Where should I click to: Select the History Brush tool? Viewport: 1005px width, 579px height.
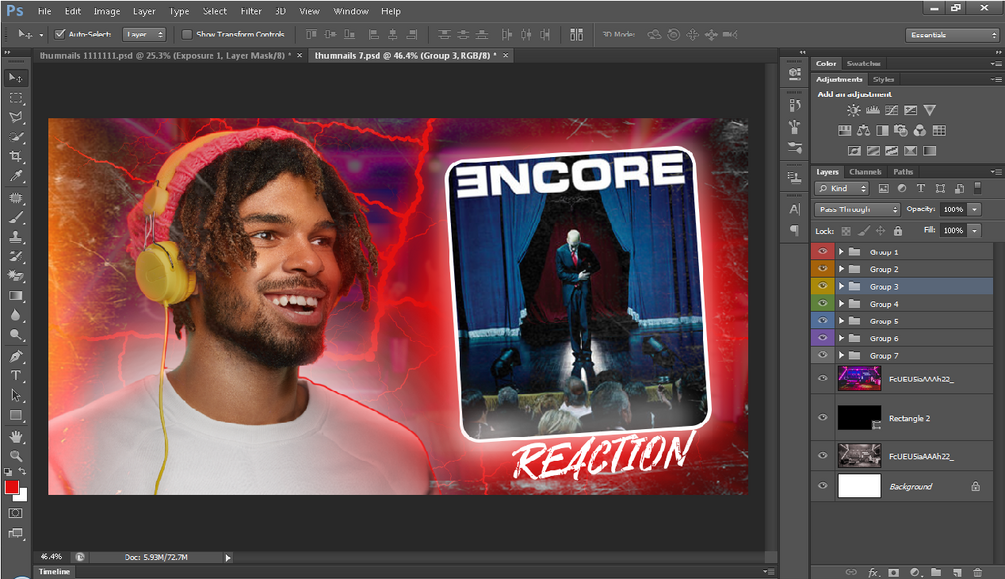tap(15, 256)
